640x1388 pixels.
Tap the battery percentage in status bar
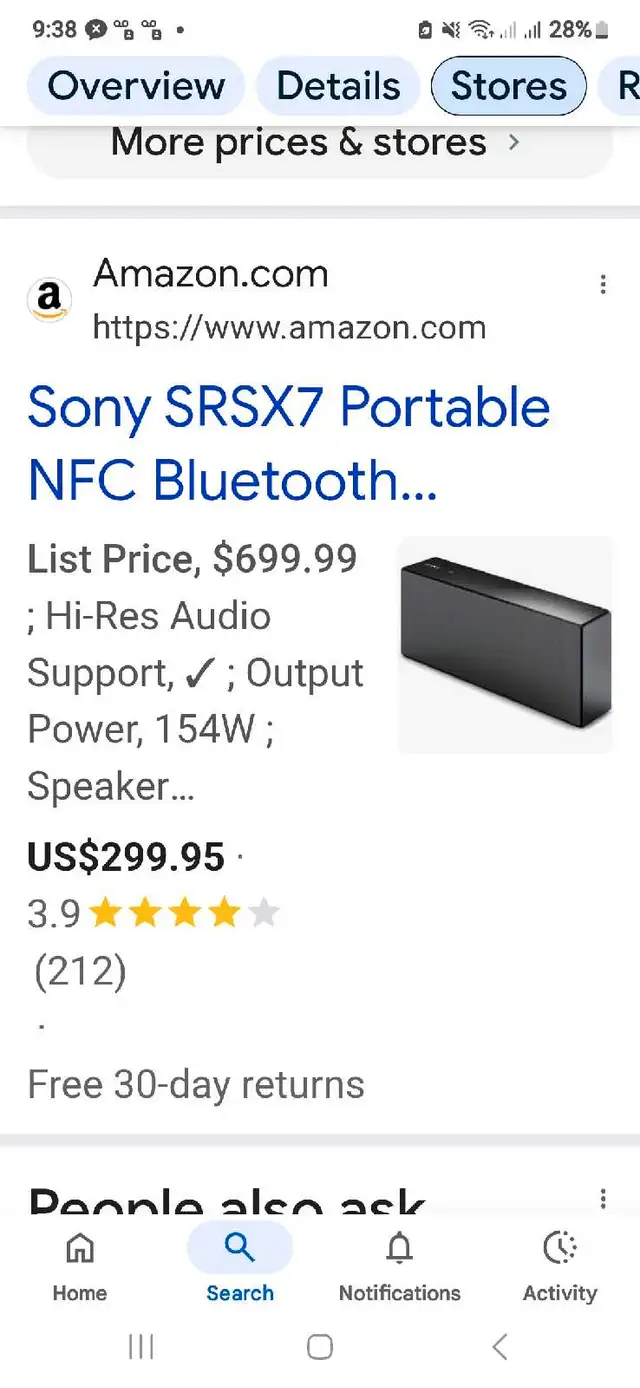coord(570,30)
